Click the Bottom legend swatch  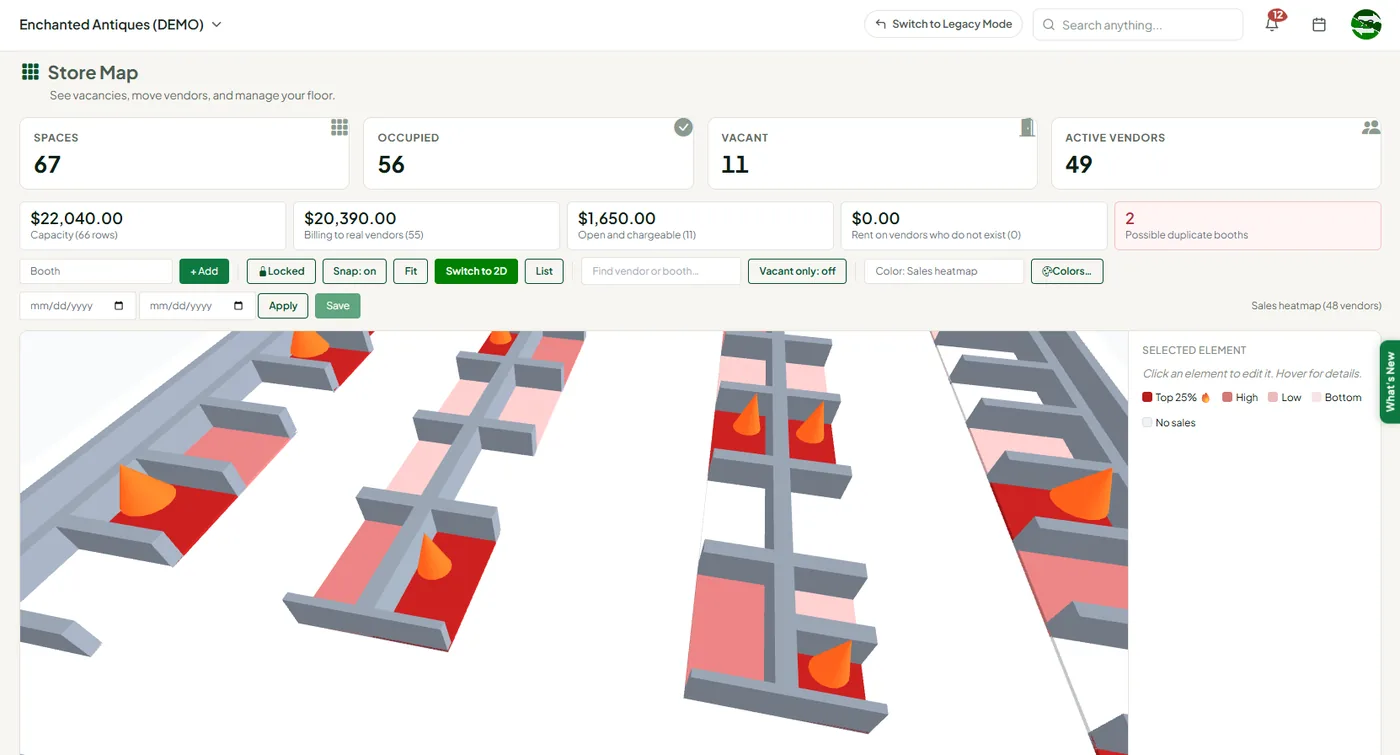click(1317, 398)
